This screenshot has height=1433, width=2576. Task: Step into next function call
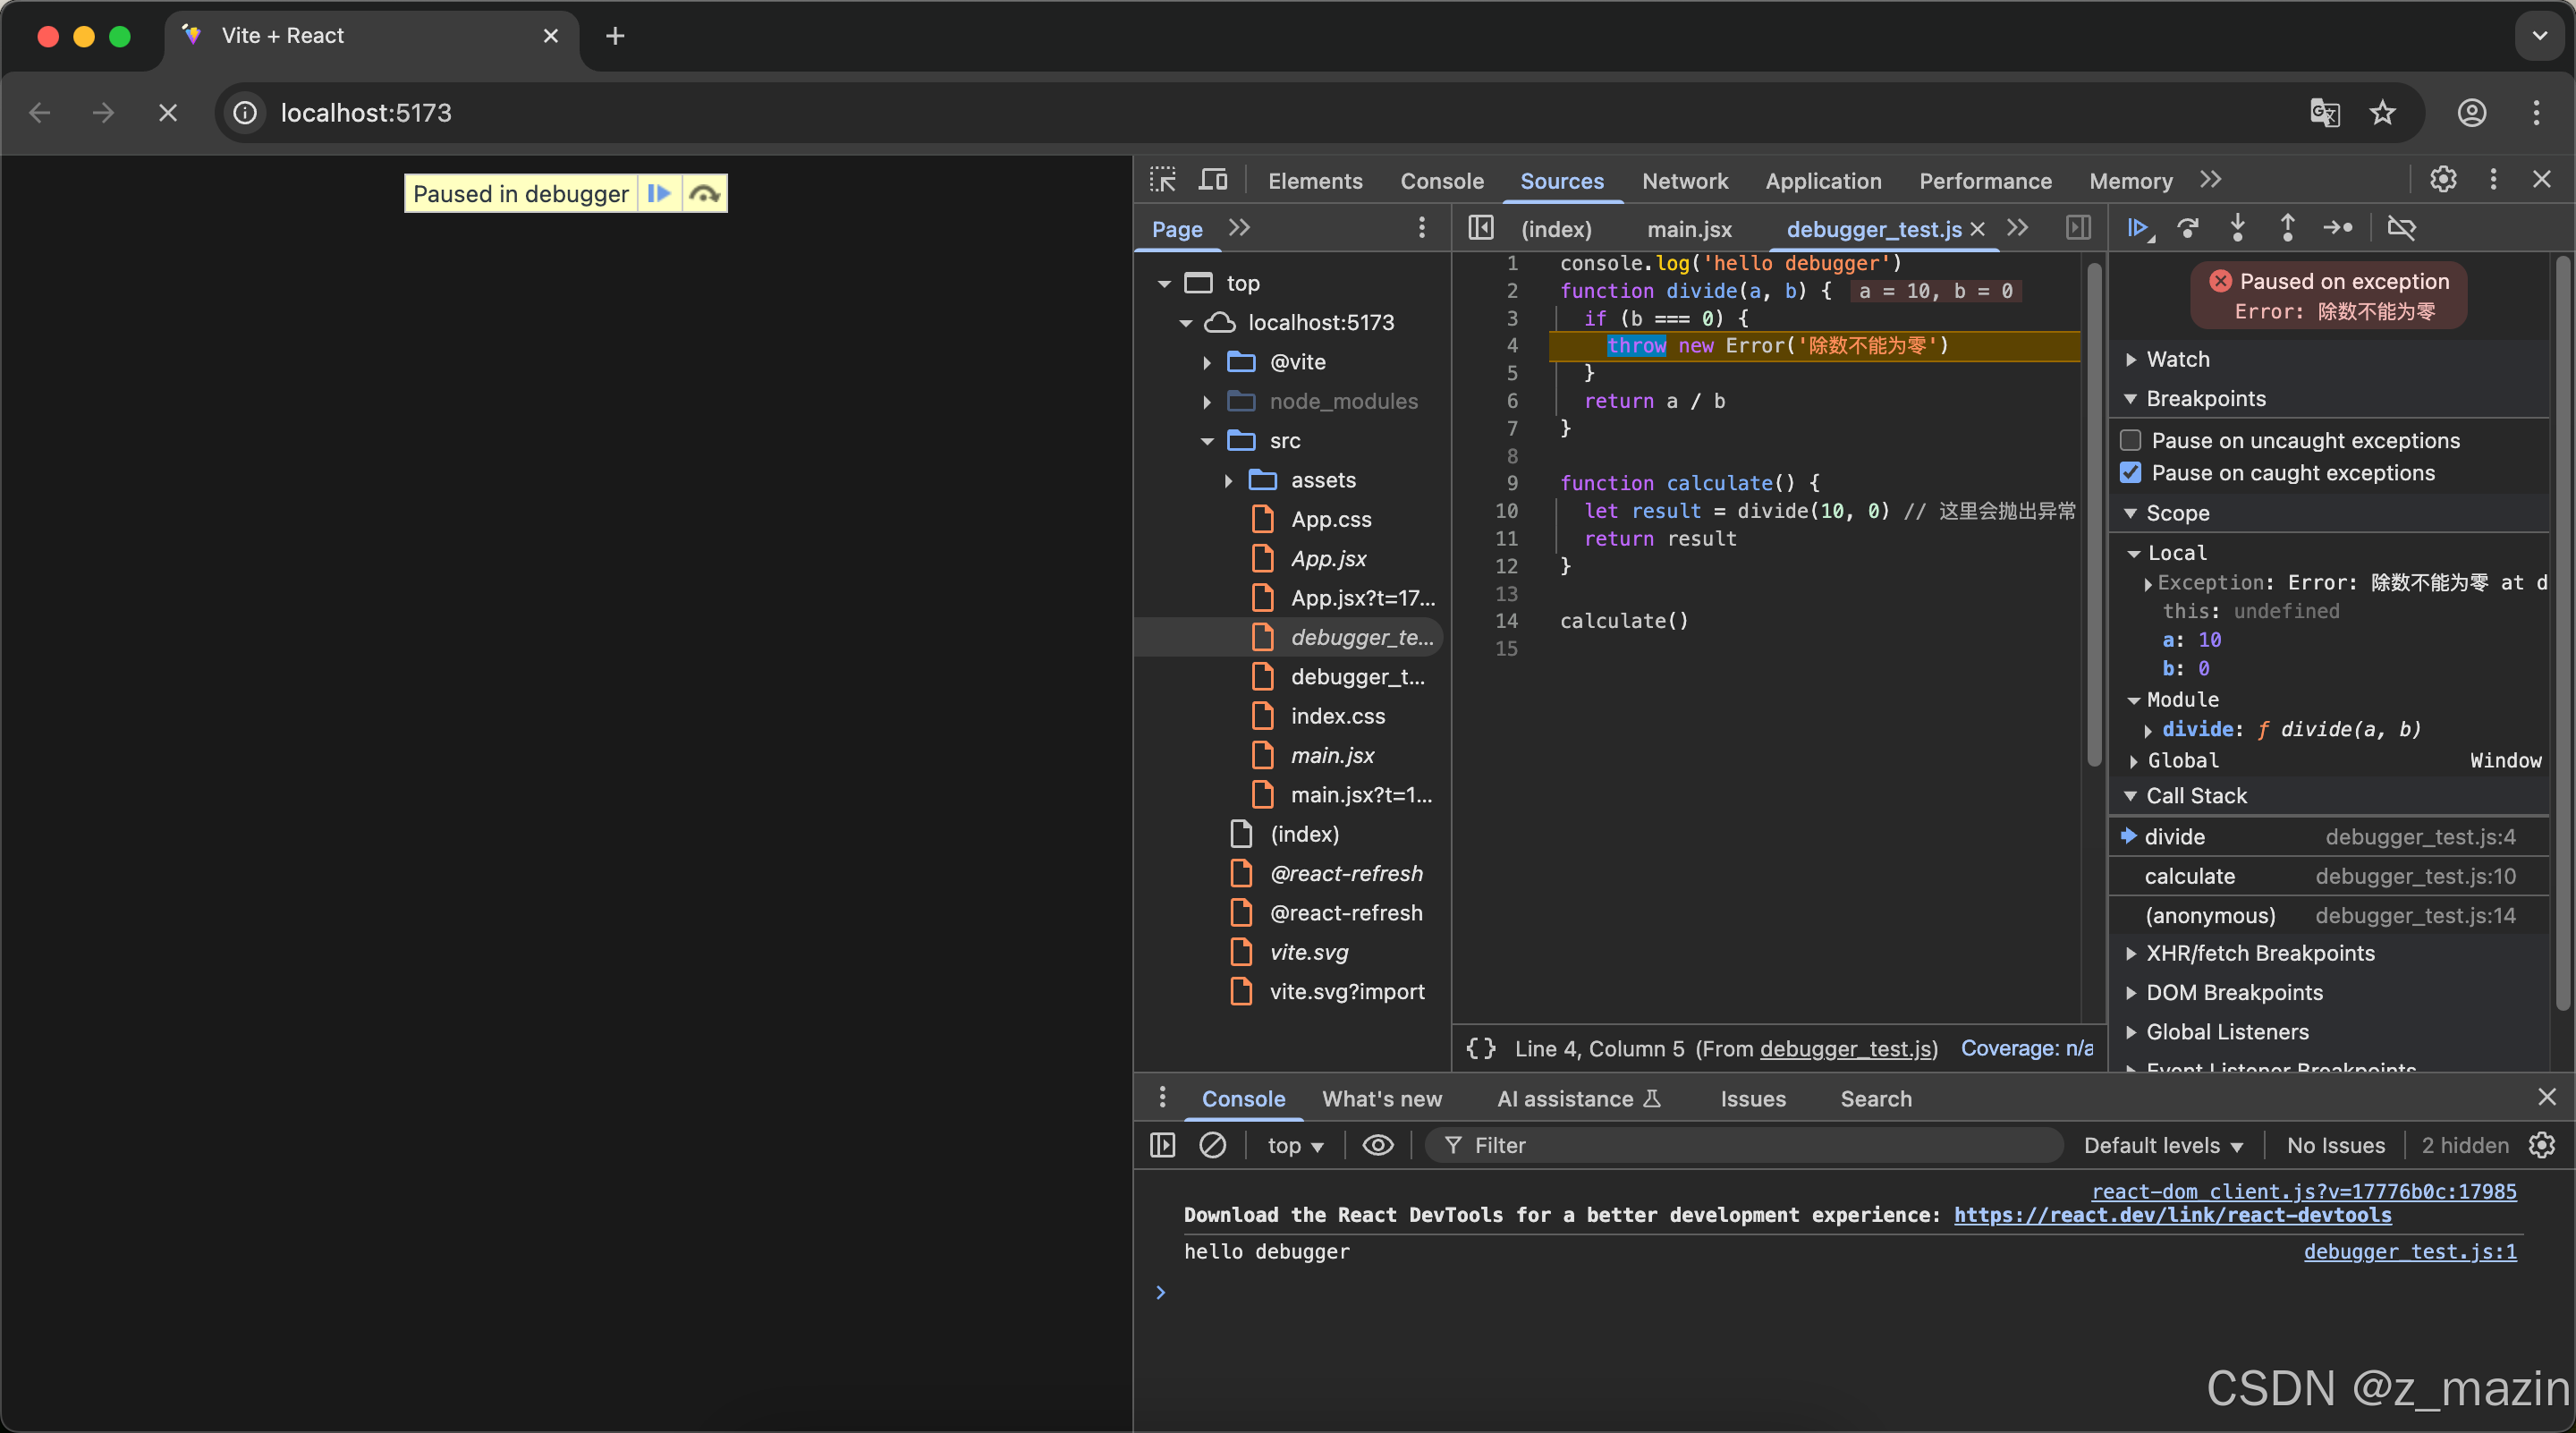click(2238, 229)
